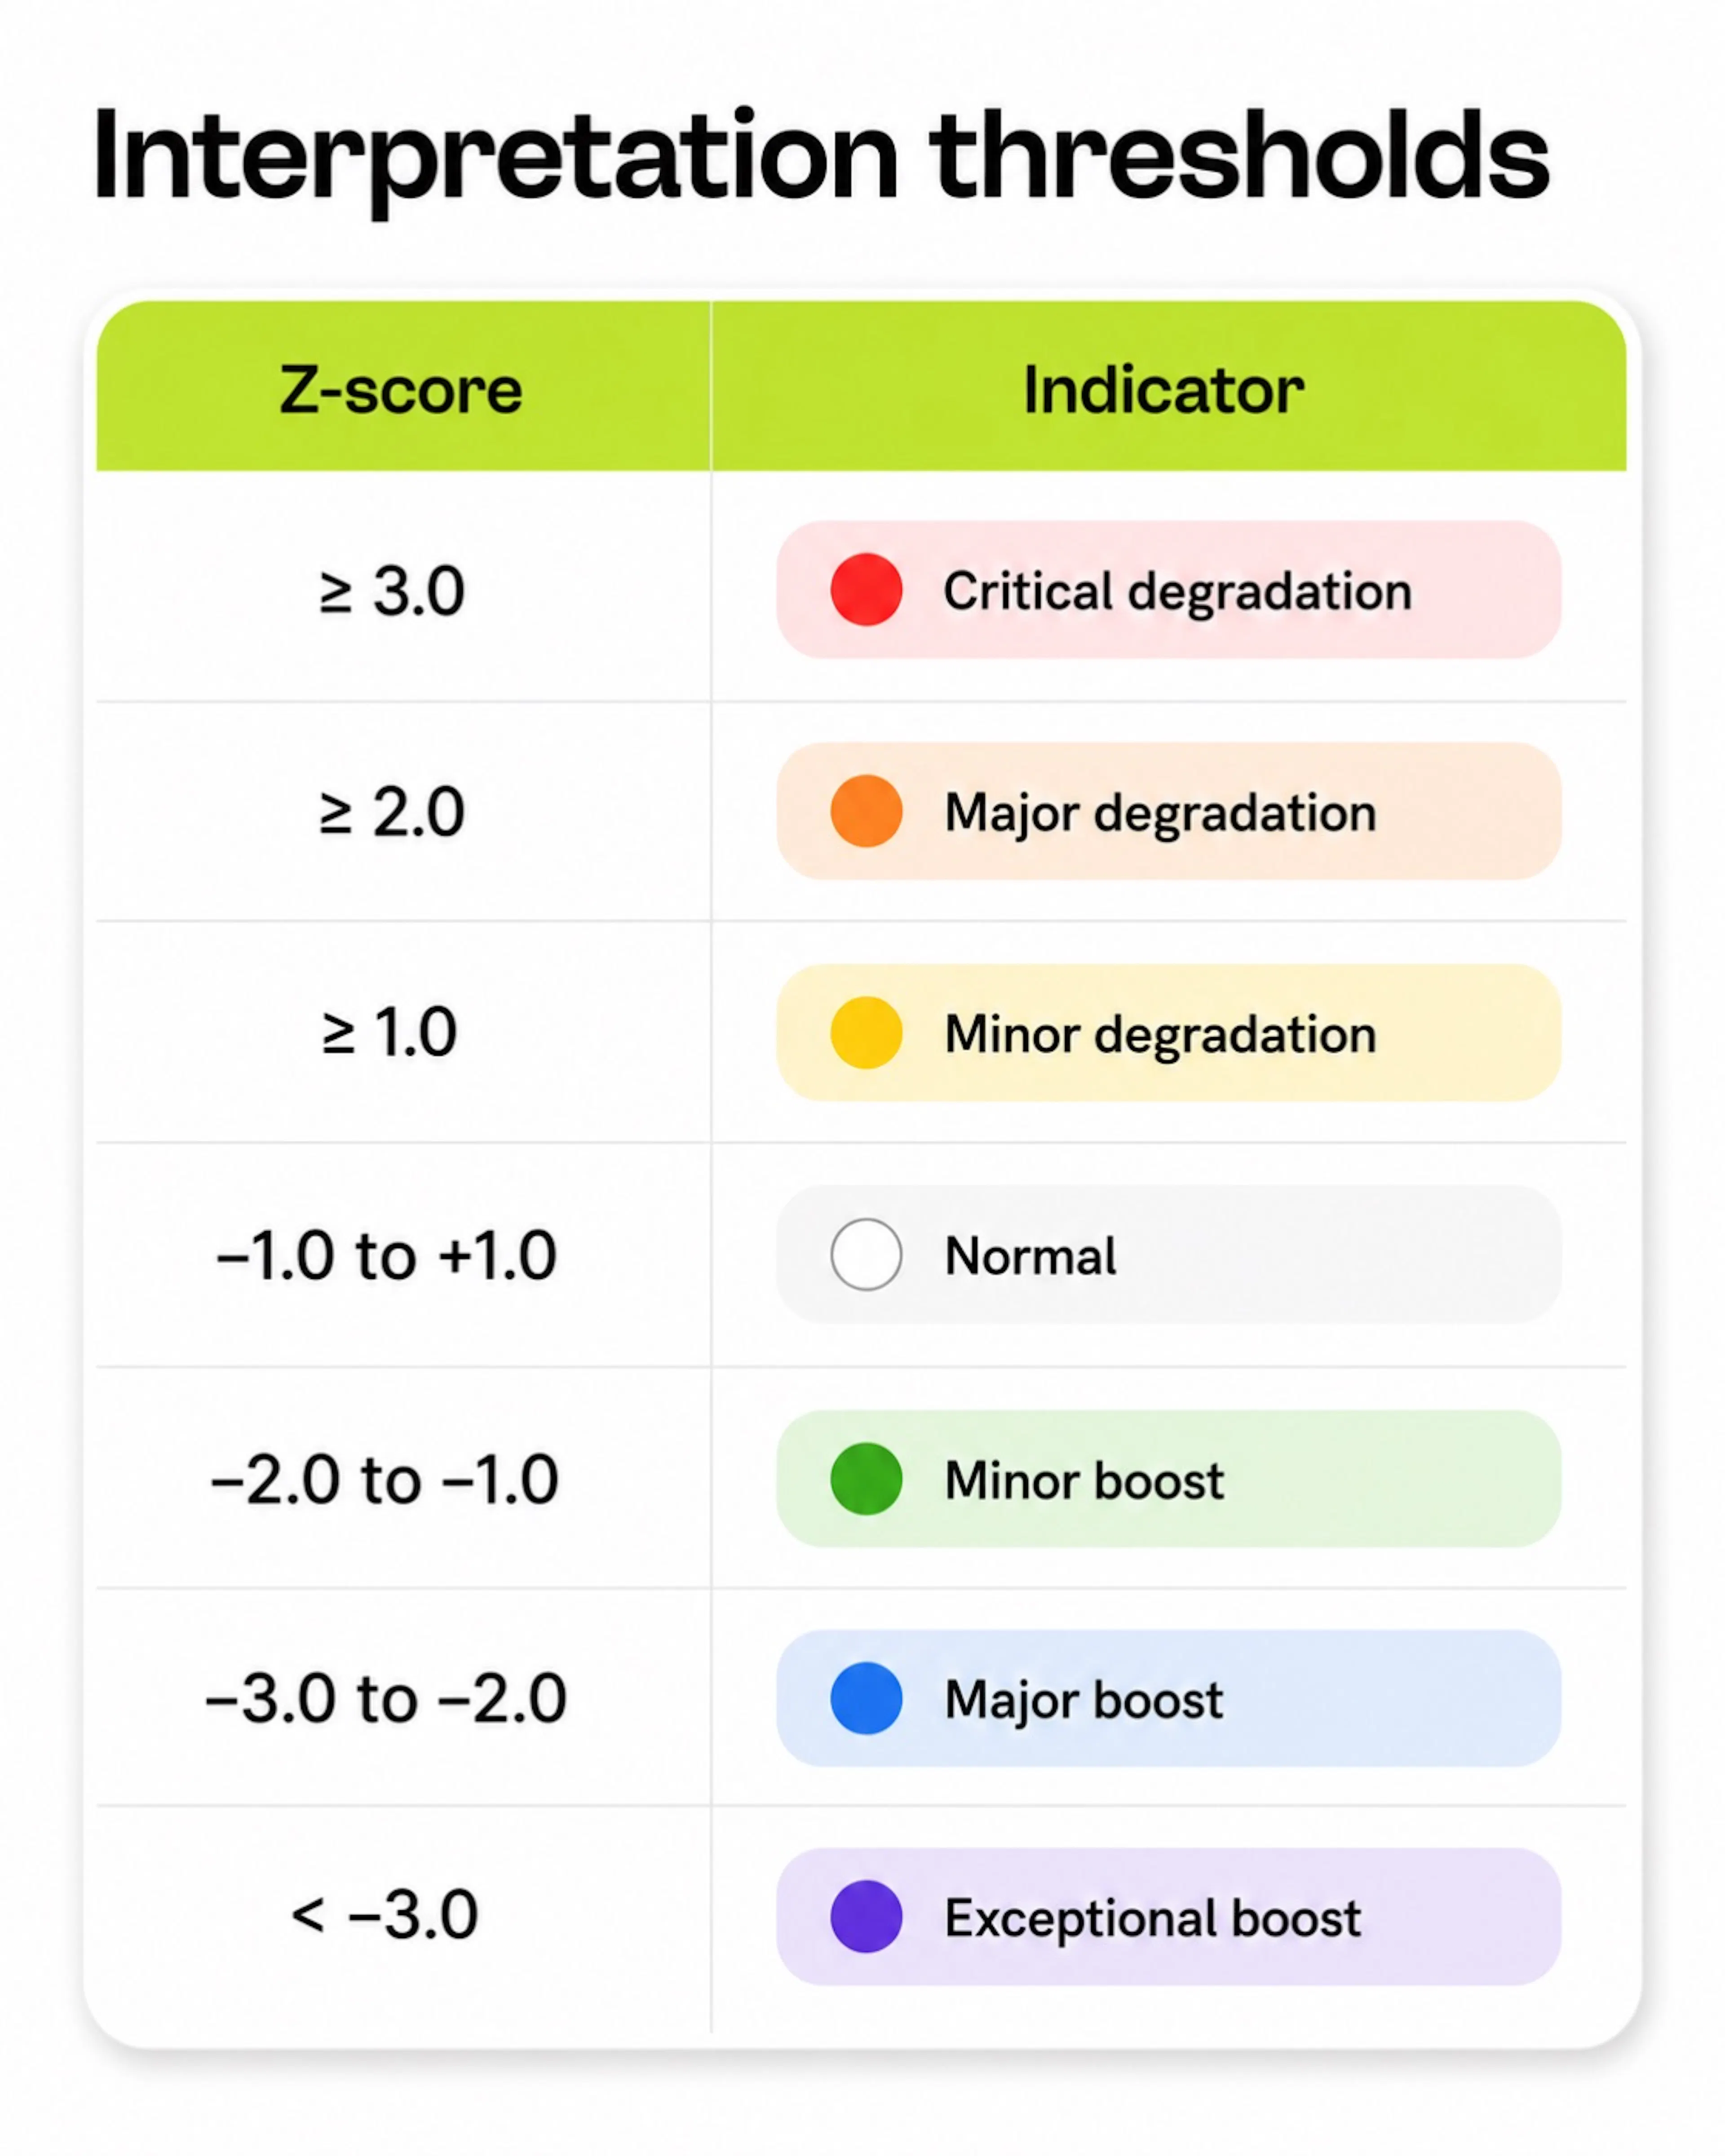Click the orange Major degradation dot
The width and height of the screenshot is (1725, 2156).
[x=866, y=811]
